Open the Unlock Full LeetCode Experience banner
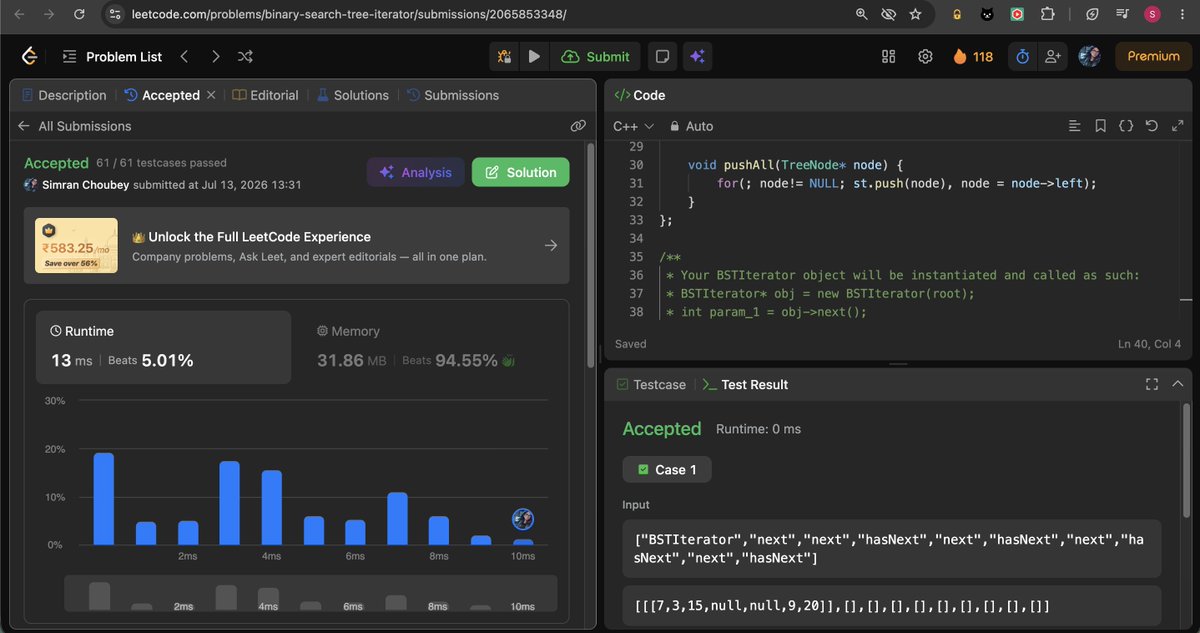The width and height of the screenshot is (1200, 633). click(x=296, y=245)
